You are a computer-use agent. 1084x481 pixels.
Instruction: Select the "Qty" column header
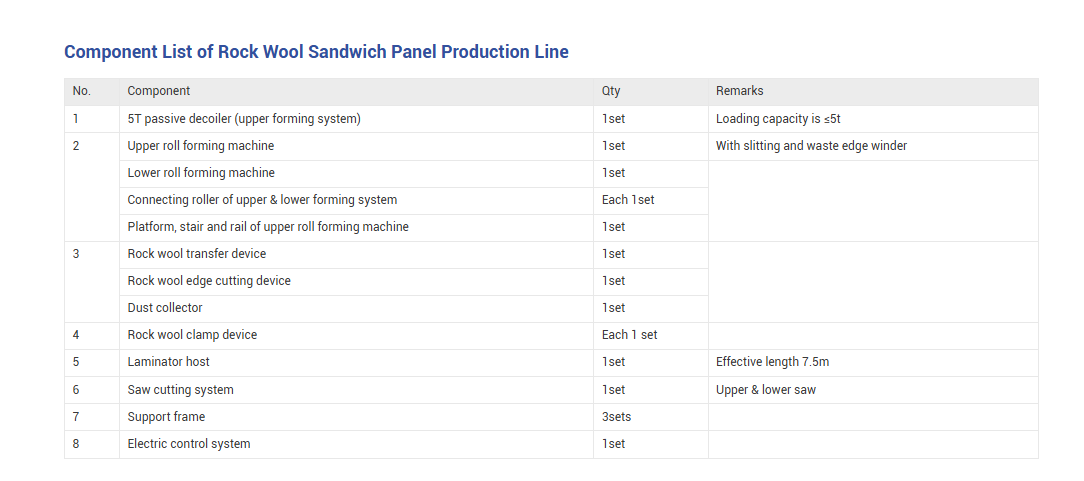click(x=611, y=91)
